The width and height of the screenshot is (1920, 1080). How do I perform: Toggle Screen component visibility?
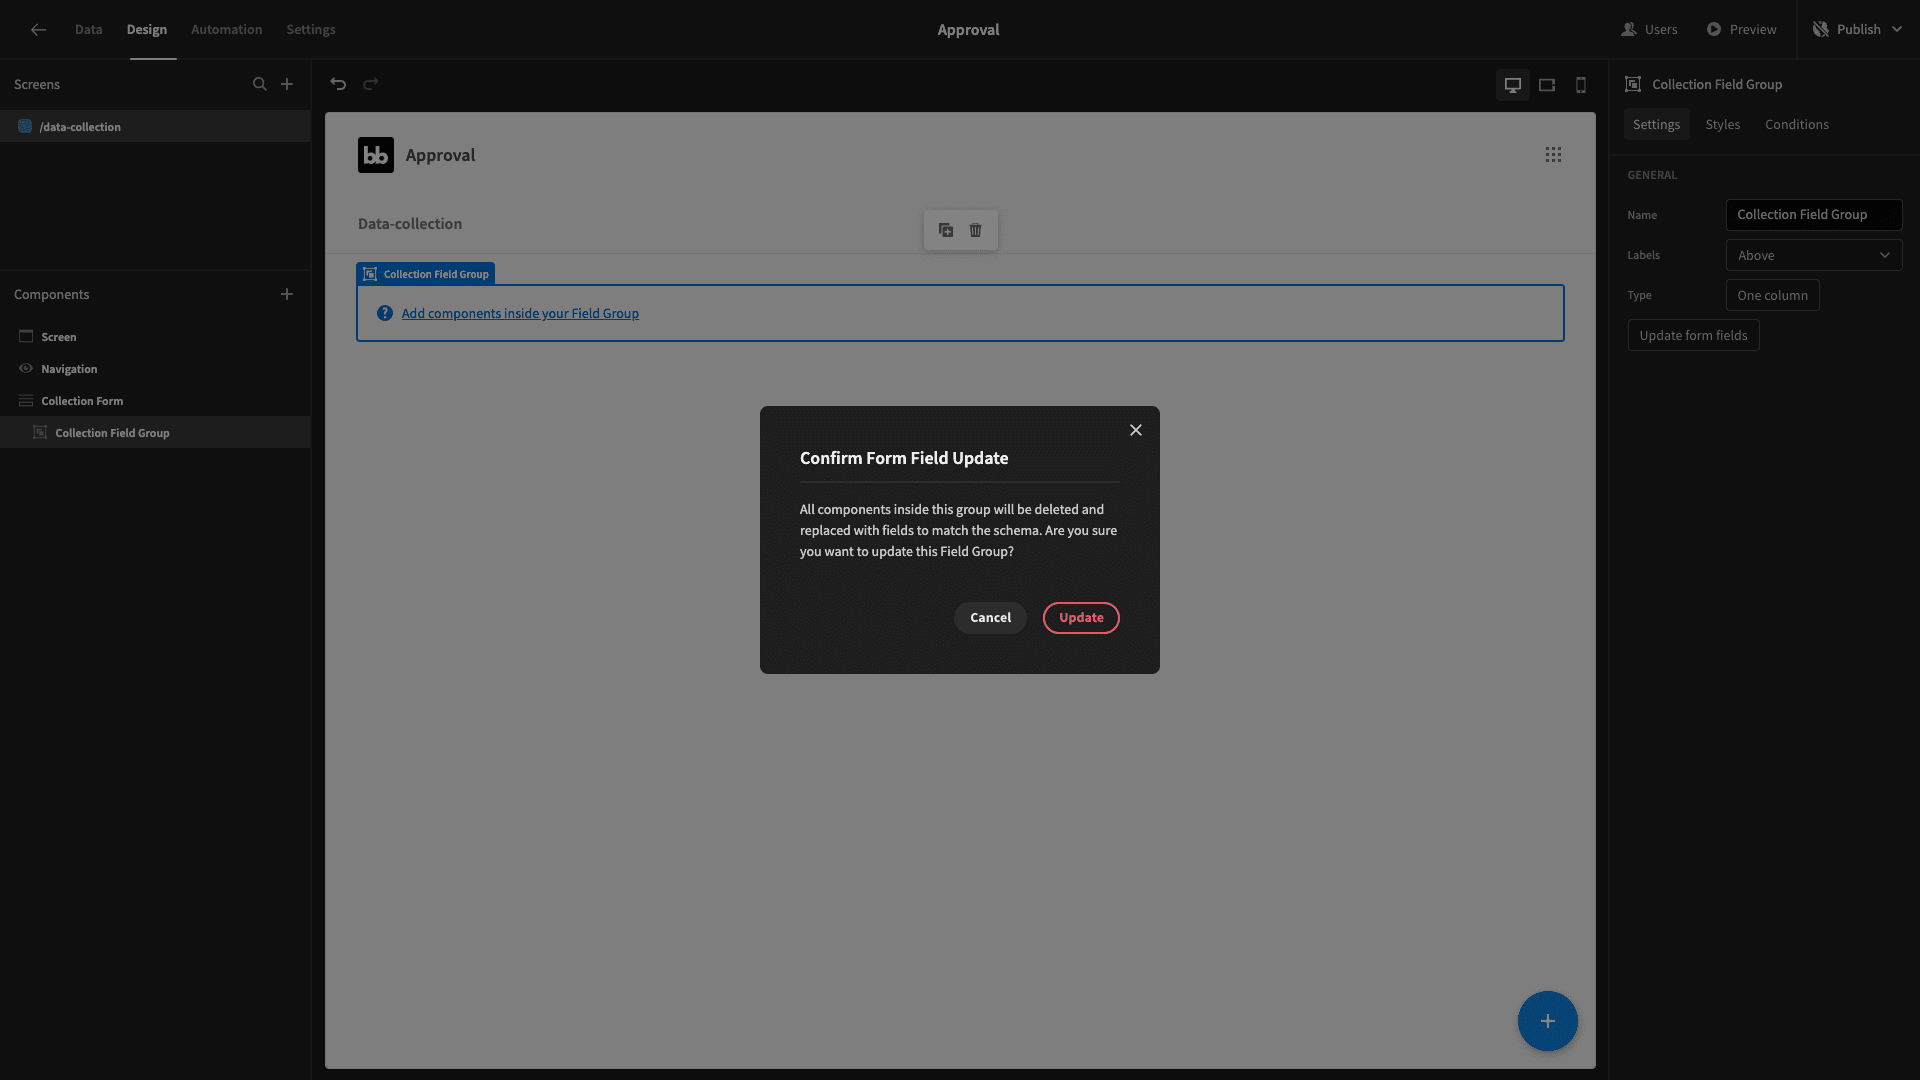pyautogui.click(x=25, y=336)
